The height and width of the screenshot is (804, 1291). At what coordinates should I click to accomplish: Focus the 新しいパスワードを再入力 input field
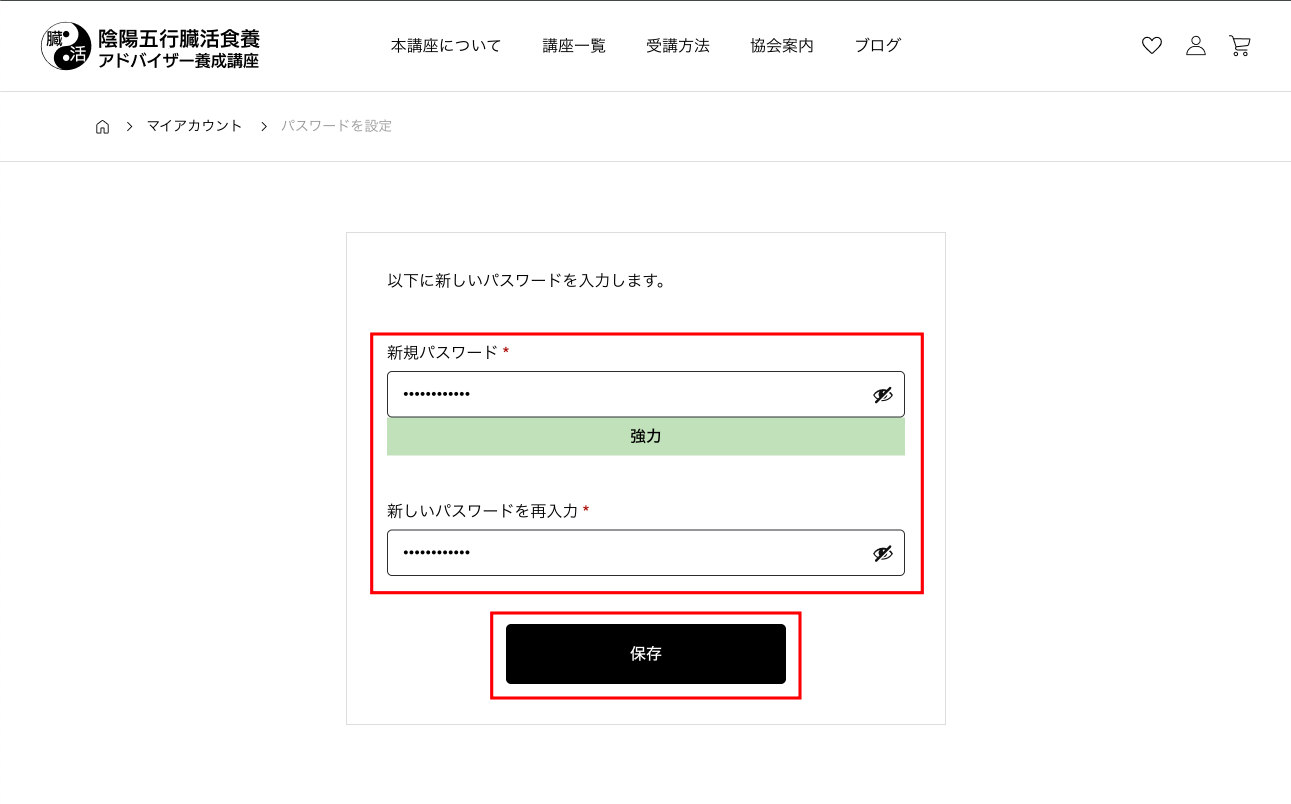point(646,553)
